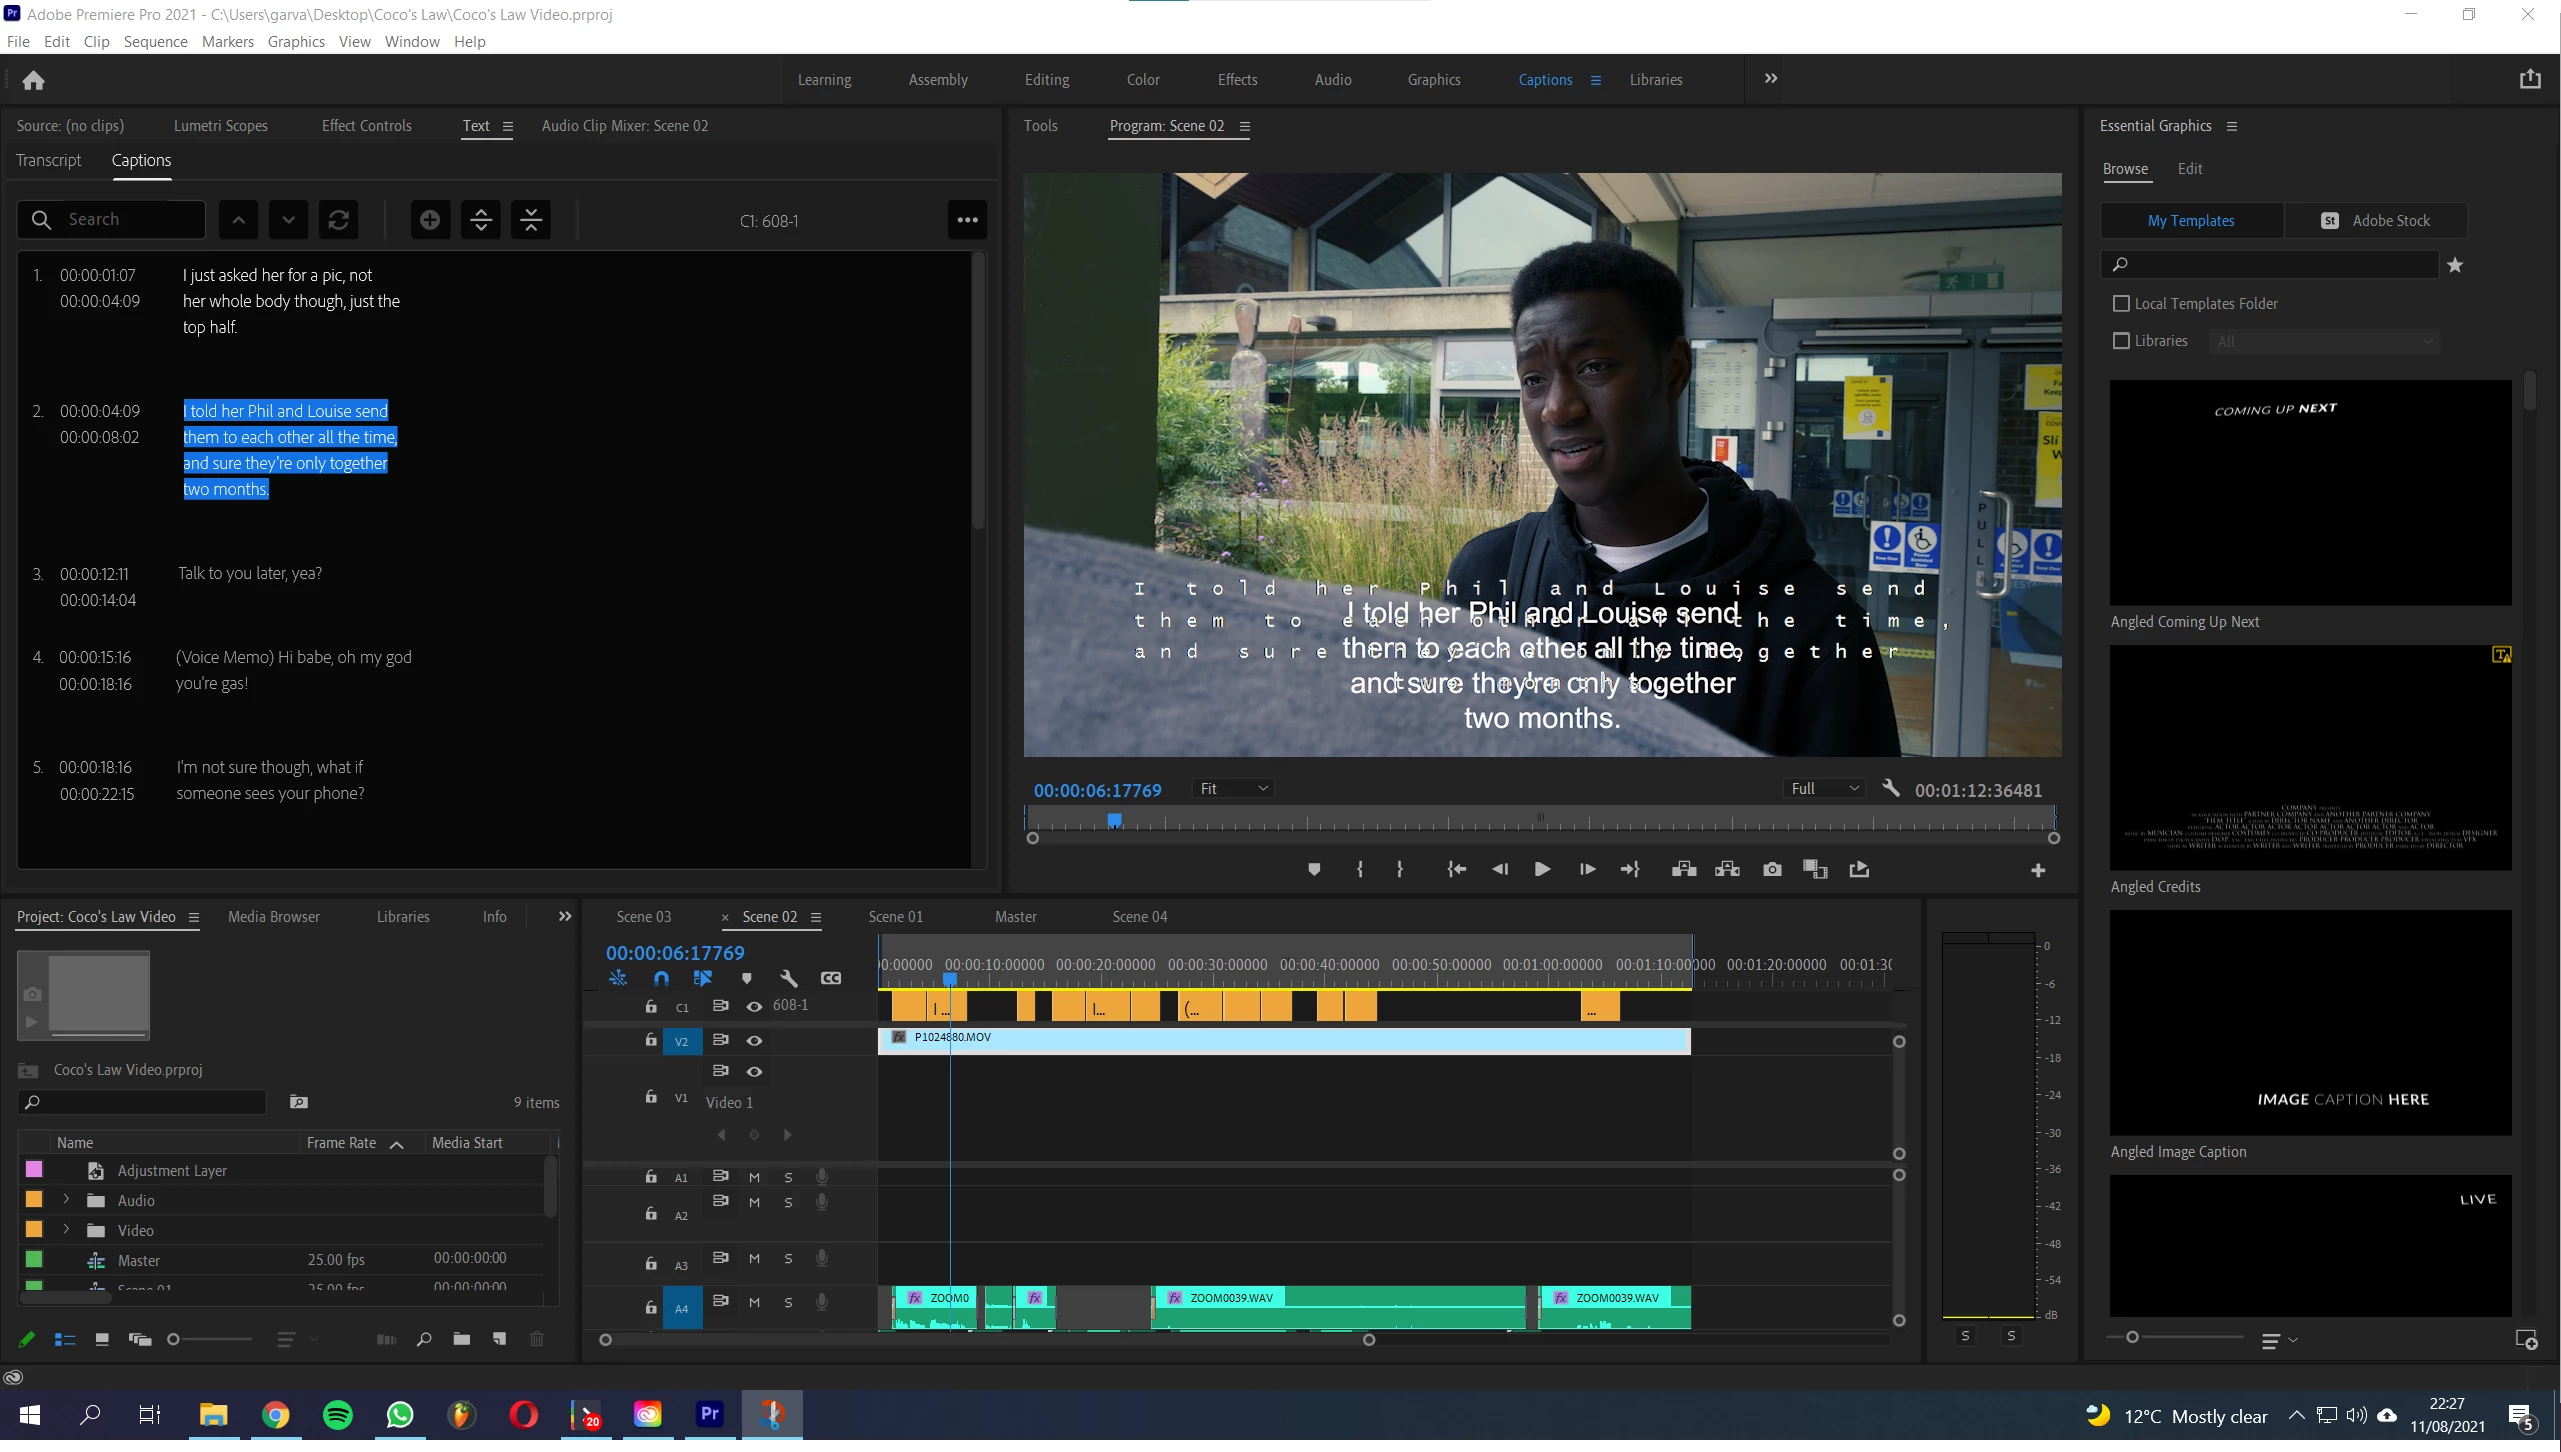2561x1452 pixels.
Task: Check the Libraries checkbox
Action: click(2121, 341)
